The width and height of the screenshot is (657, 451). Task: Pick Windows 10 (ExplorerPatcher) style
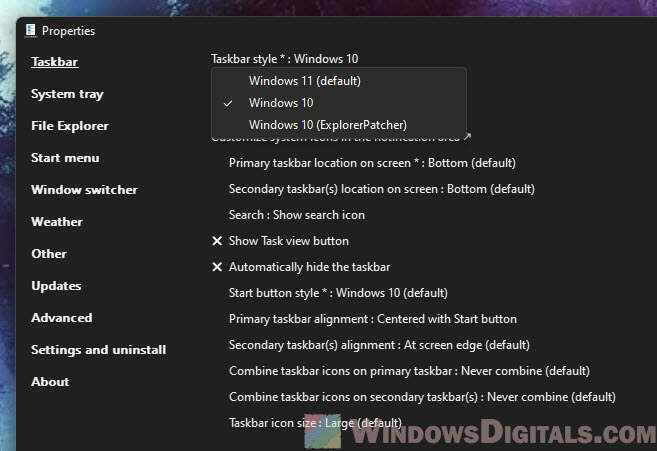(339, 125)
